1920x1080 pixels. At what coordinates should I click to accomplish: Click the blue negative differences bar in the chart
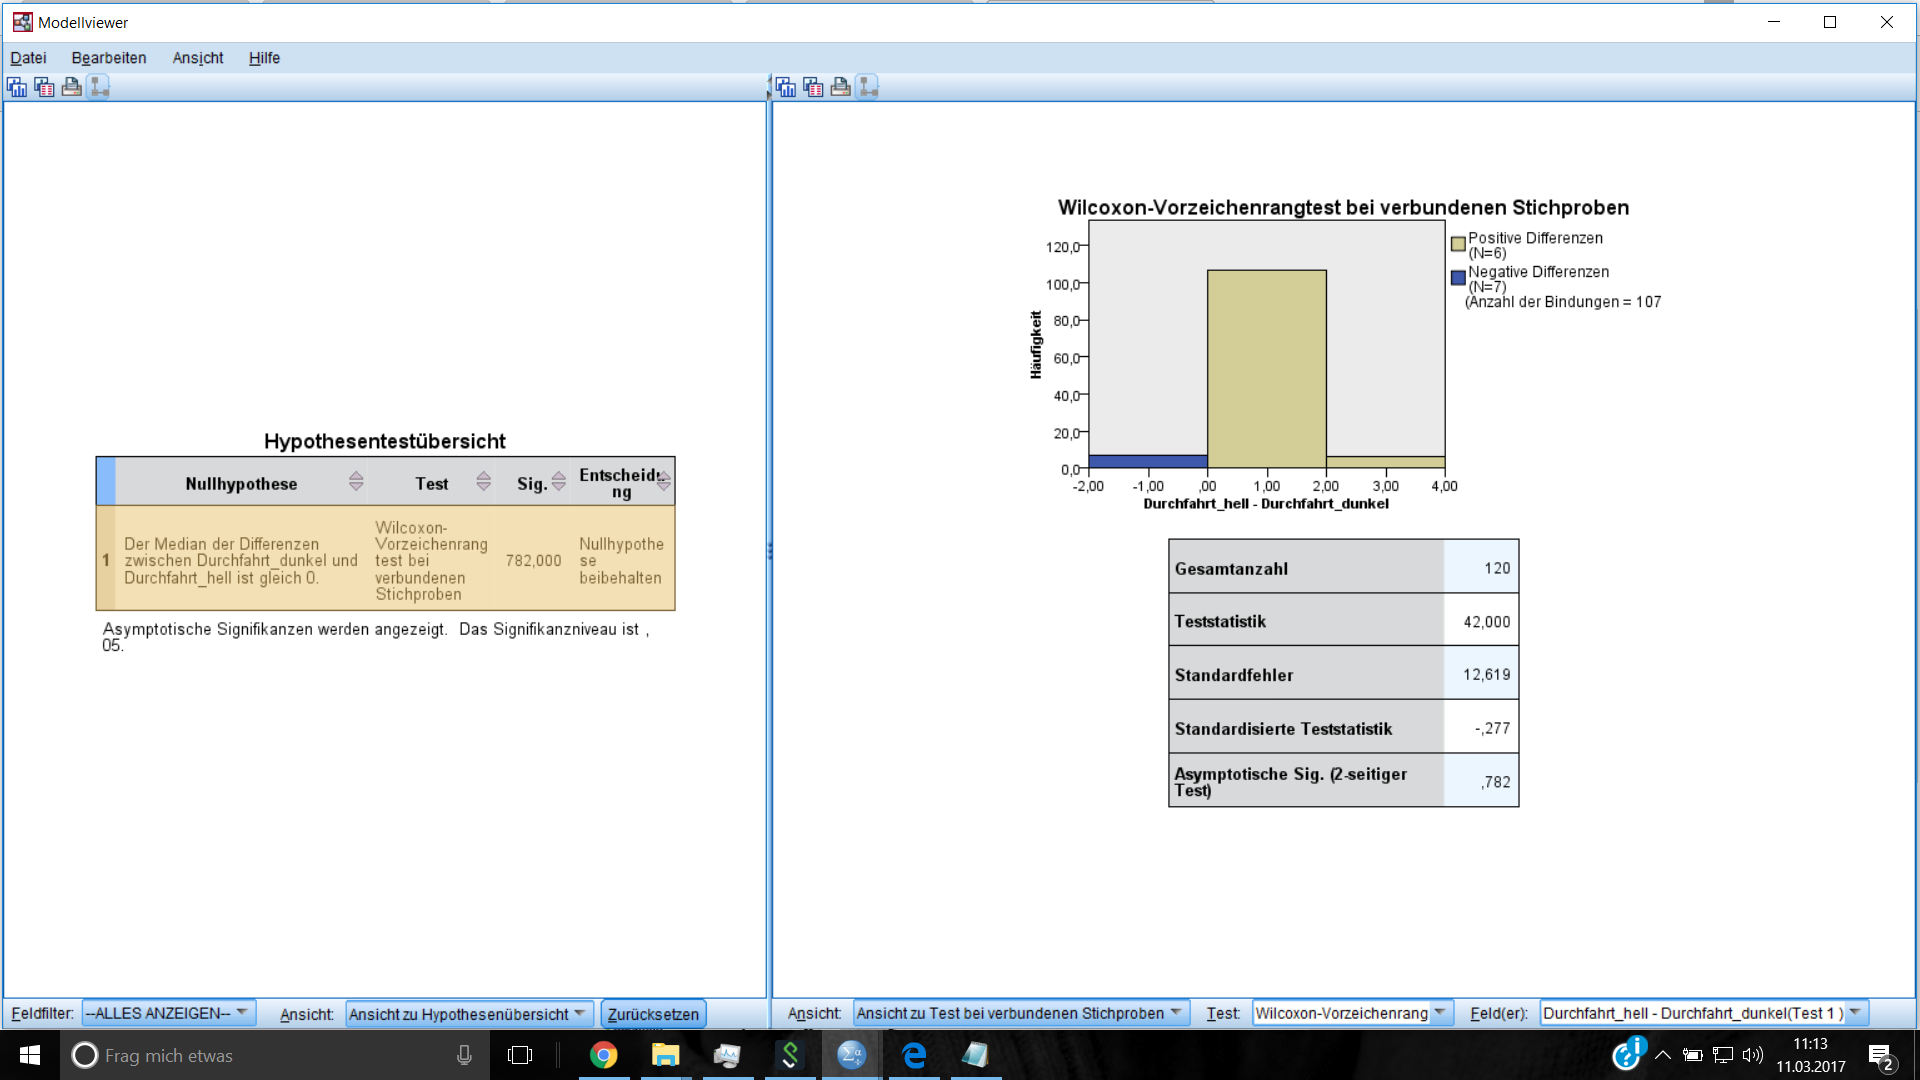(x=1148, y=461)
